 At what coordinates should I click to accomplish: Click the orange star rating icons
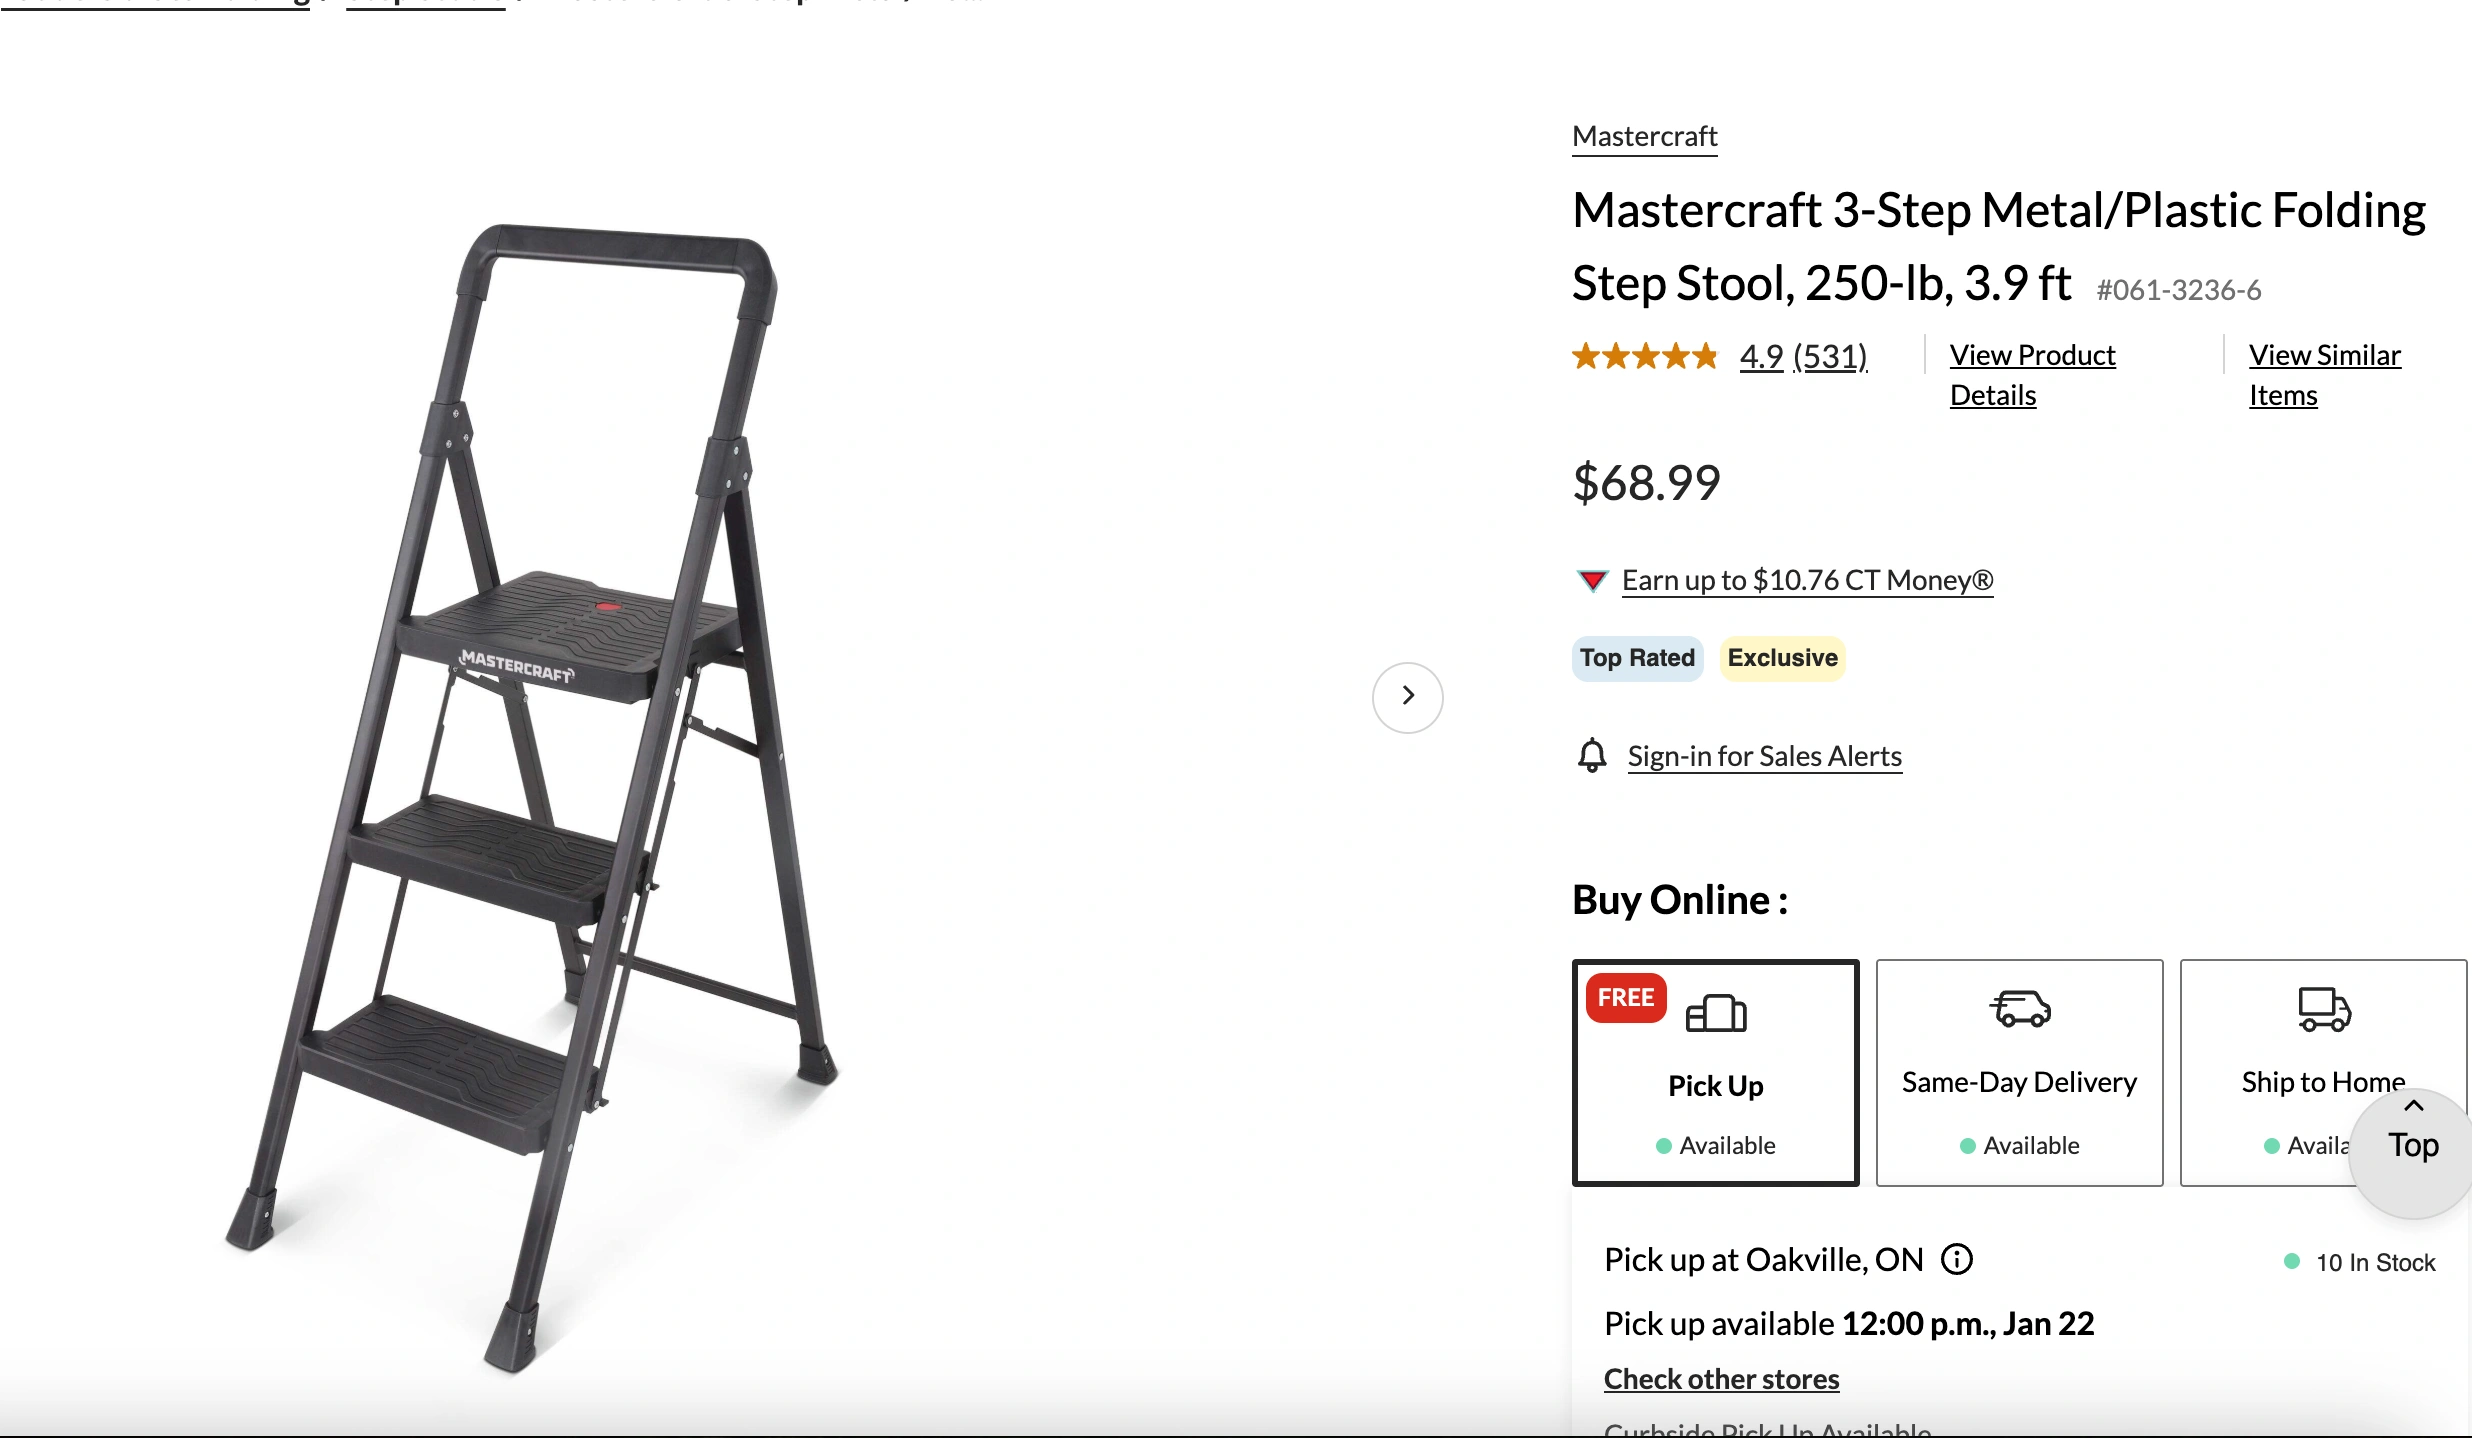1645,356
